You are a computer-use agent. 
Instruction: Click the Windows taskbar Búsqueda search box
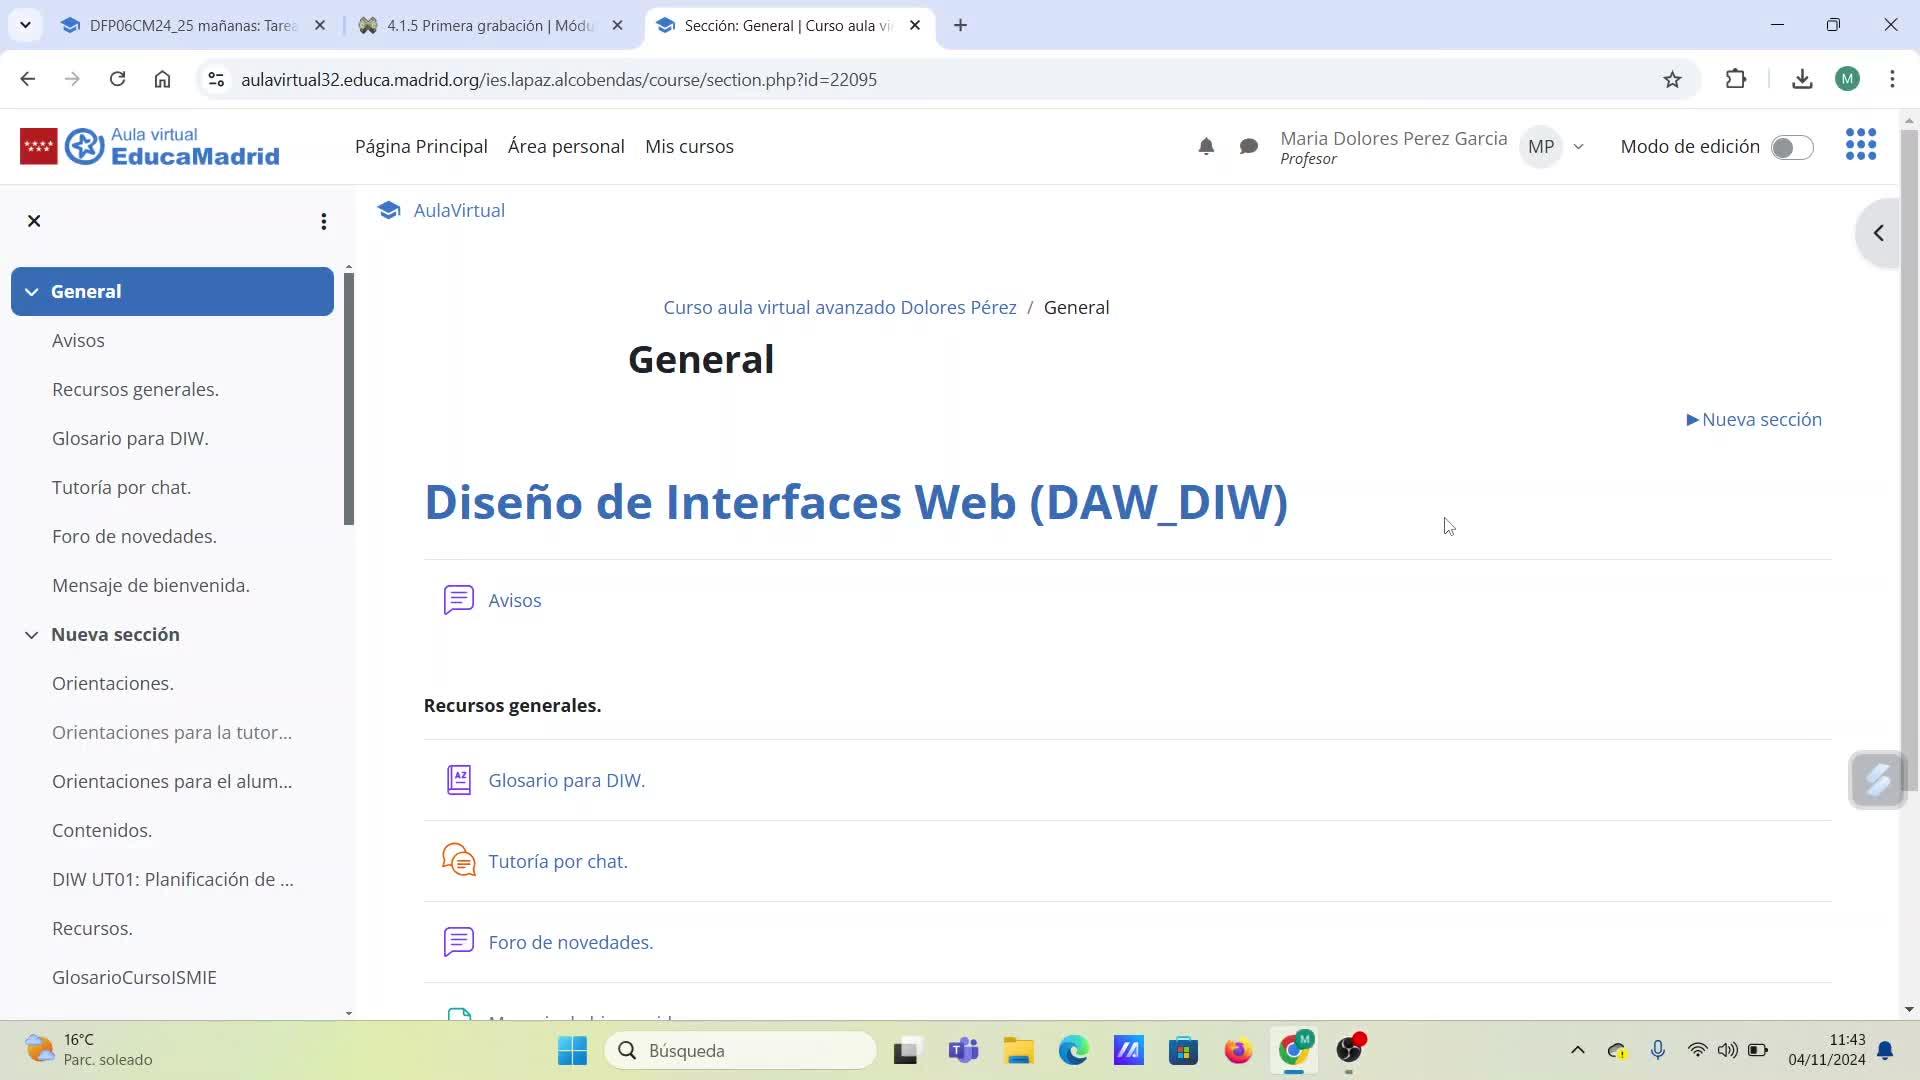point(740,1050)
